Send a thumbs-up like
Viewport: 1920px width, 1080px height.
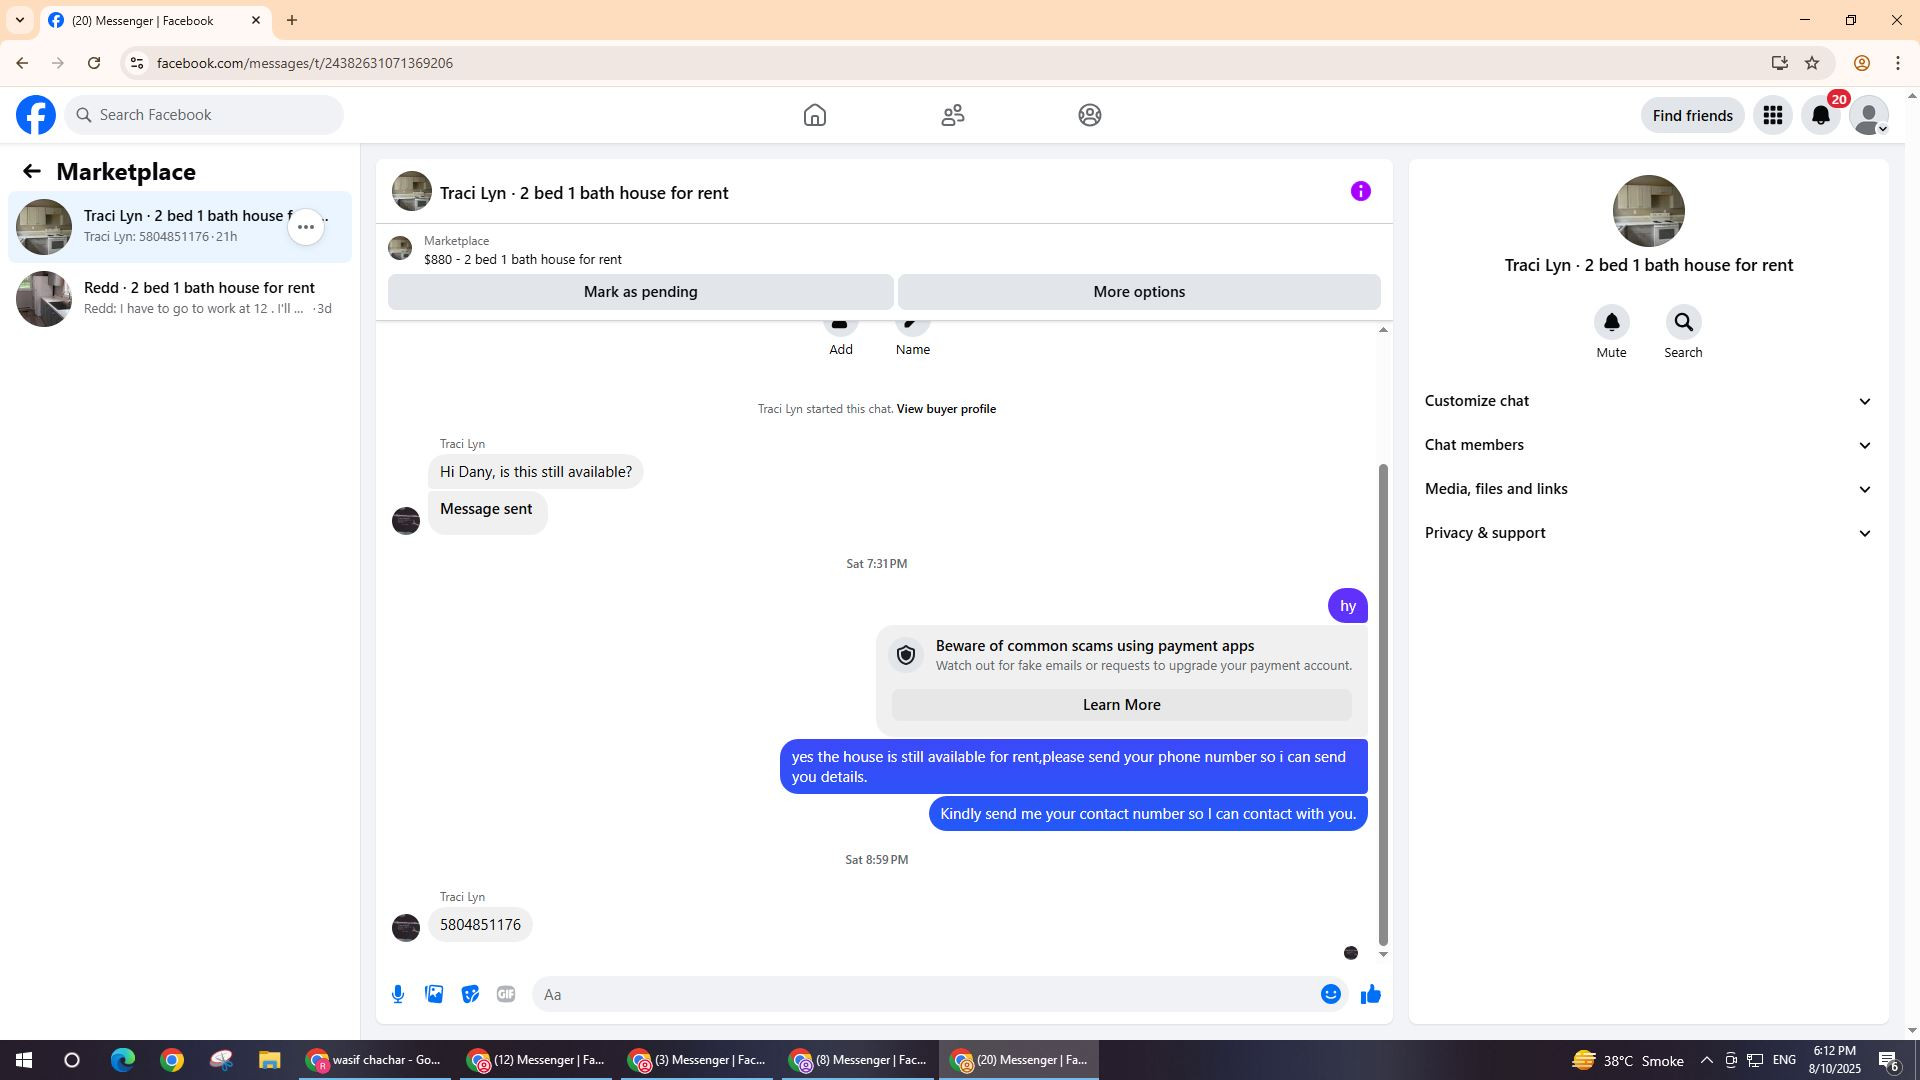tap(1370, 994)
